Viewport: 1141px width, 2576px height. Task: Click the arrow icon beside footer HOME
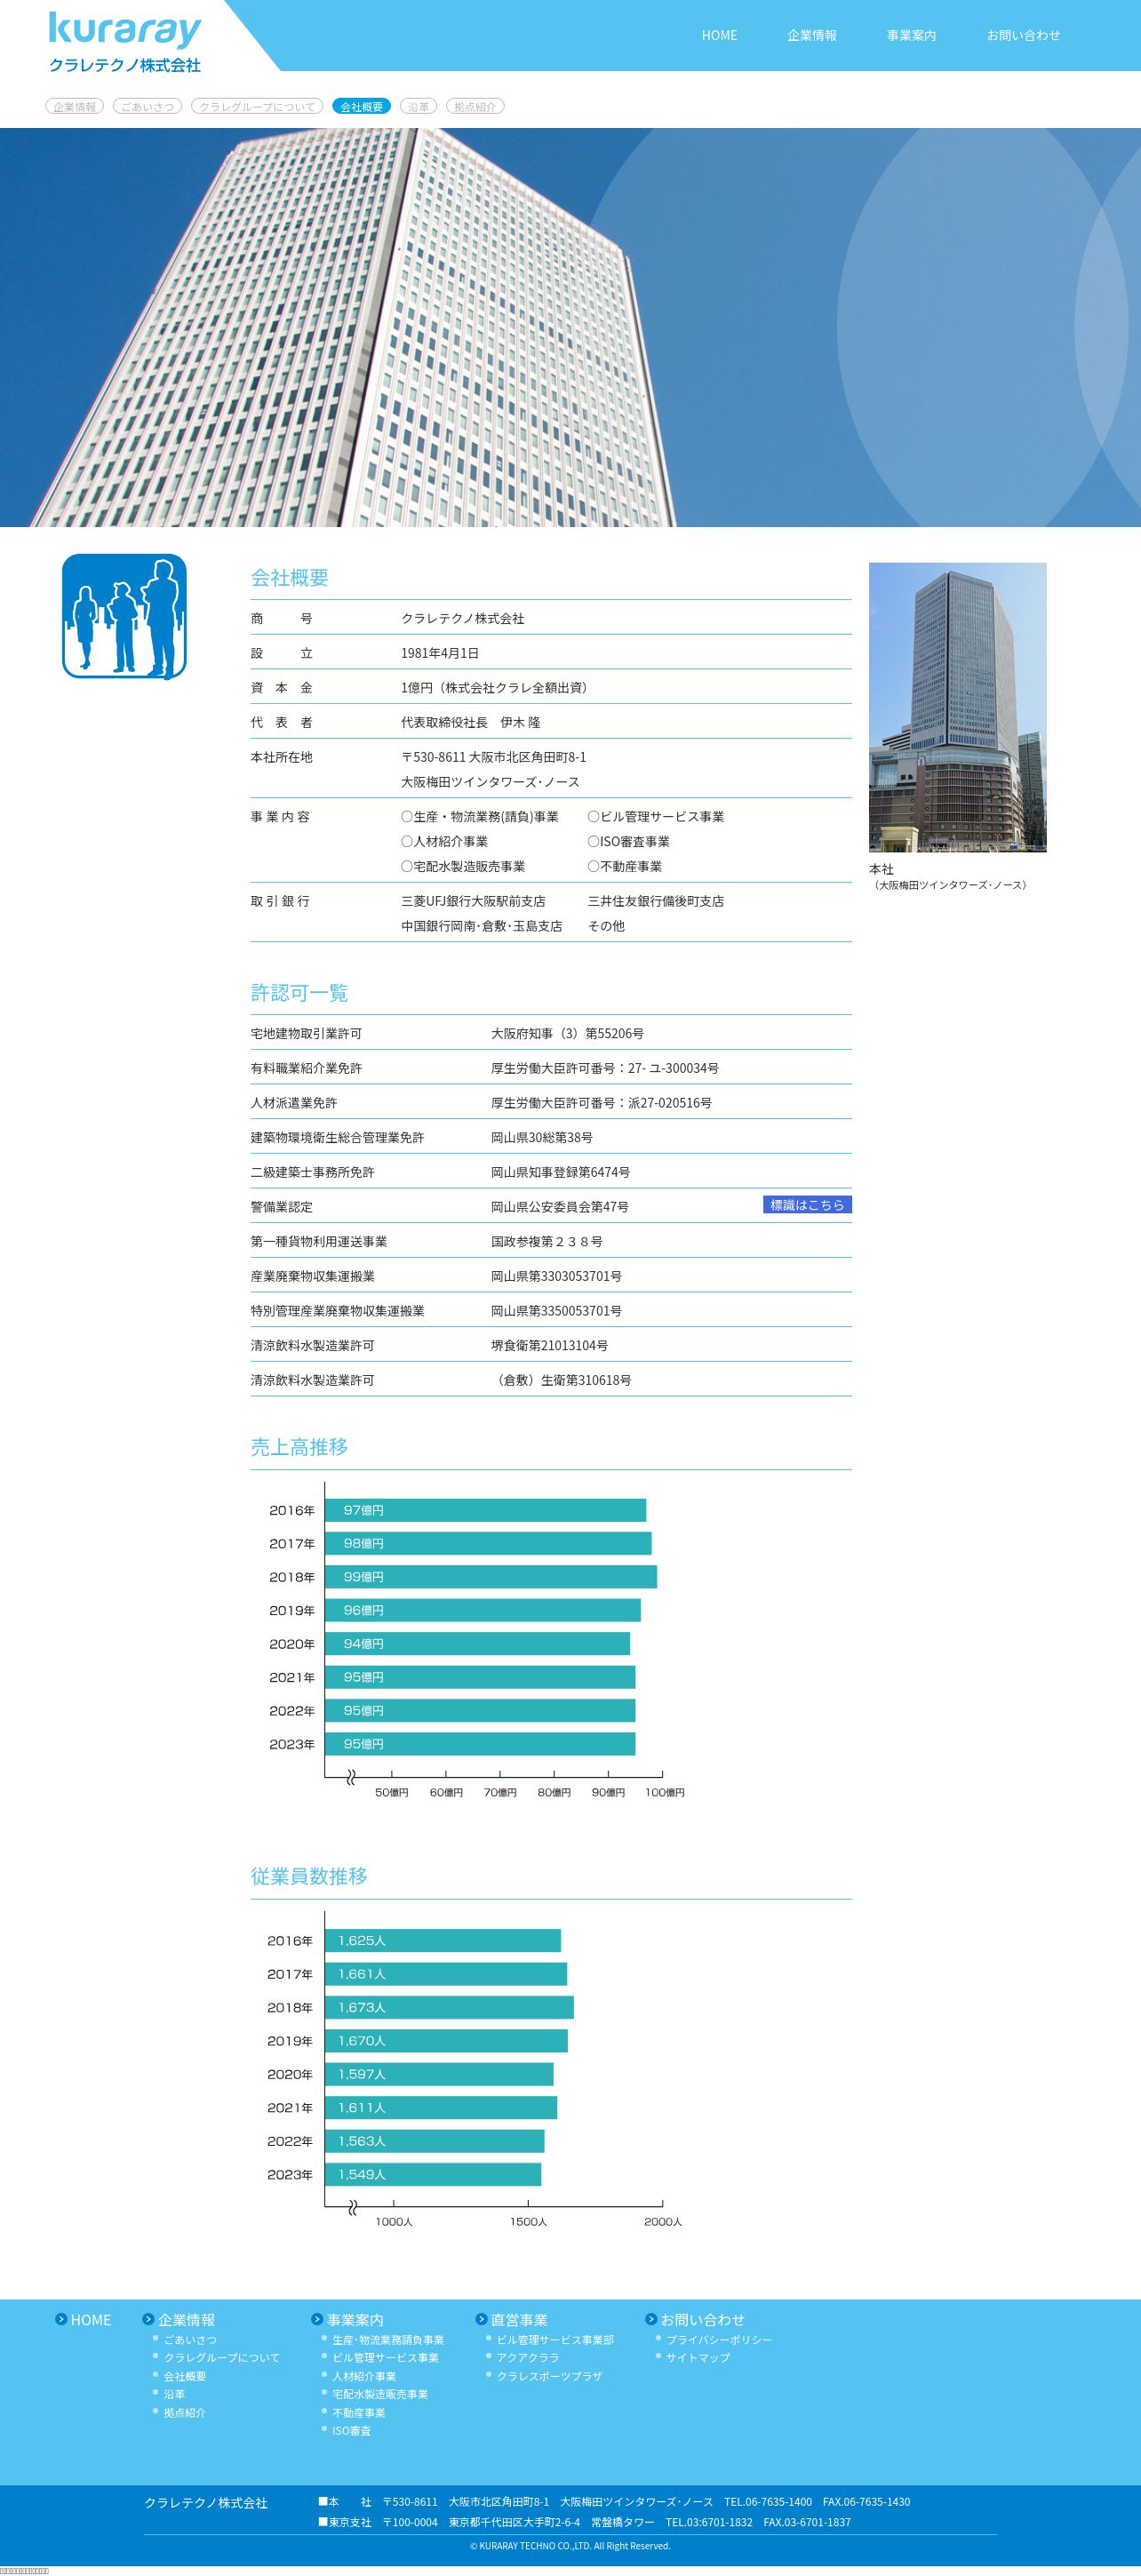click(x=61, y=2319)
